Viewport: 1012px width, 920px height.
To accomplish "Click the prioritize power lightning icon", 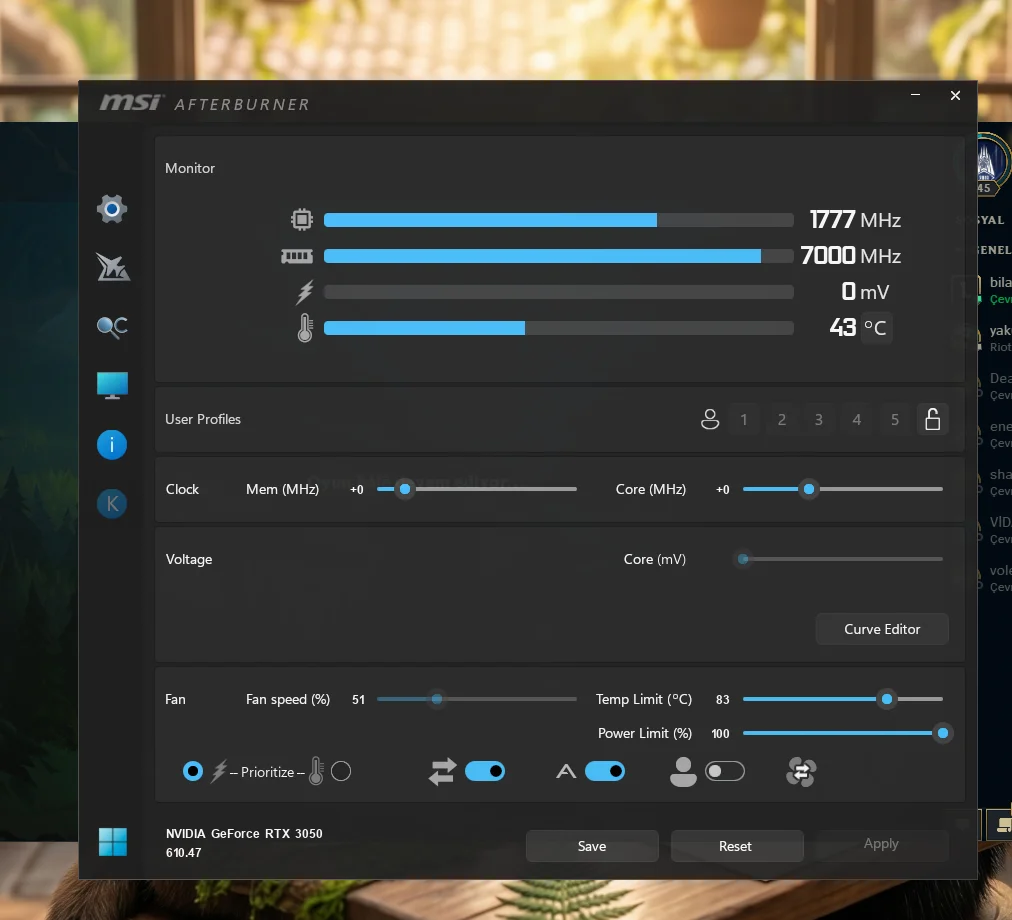I will tap(219, 772).
